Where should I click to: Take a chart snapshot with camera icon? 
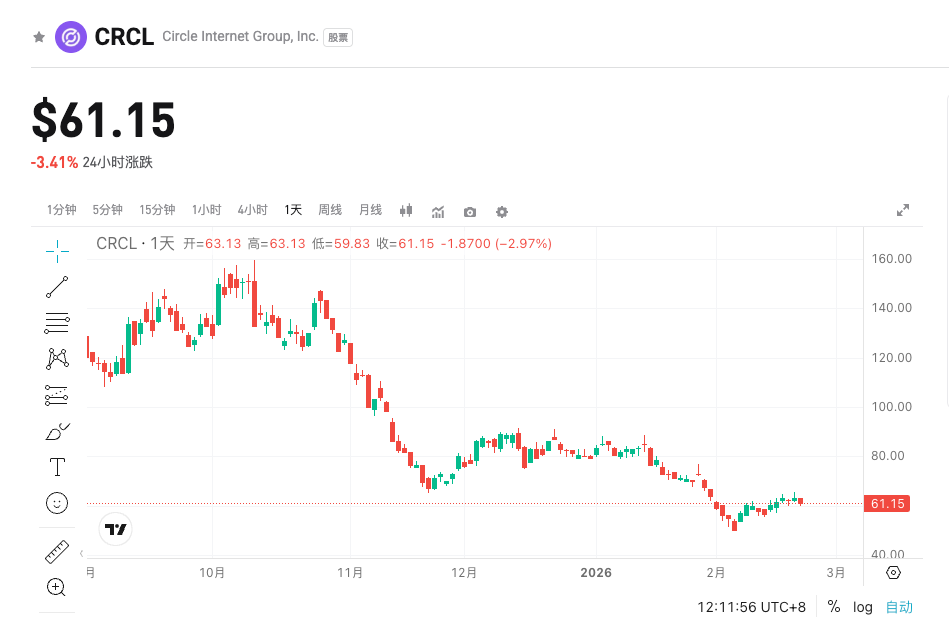(470, 211)
